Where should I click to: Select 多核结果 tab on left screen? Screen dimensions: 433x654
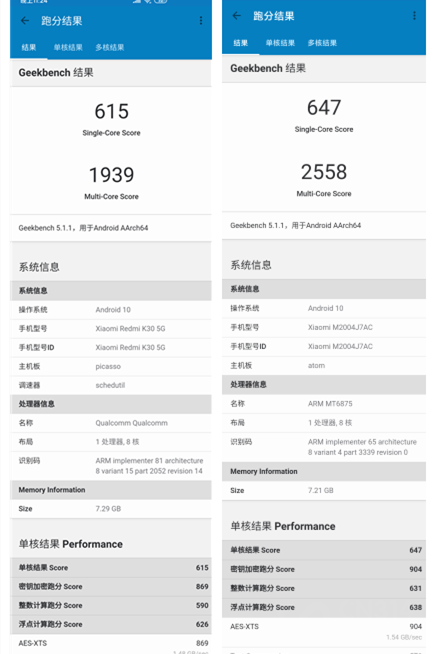(110, 47)
